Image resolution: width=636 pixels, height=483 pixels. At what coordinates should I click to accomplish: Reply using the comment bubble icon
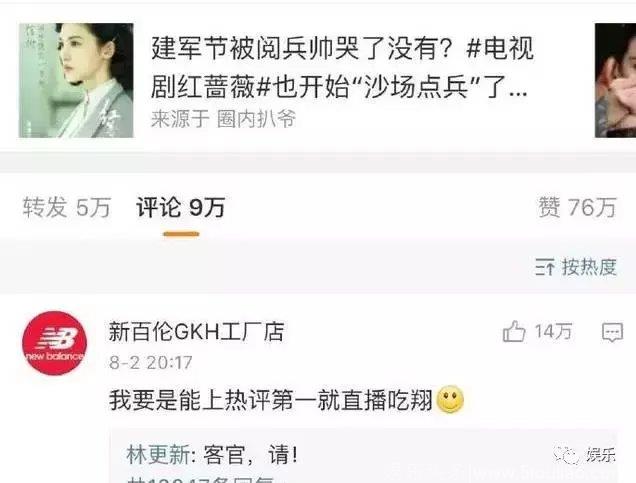(612, 333)
